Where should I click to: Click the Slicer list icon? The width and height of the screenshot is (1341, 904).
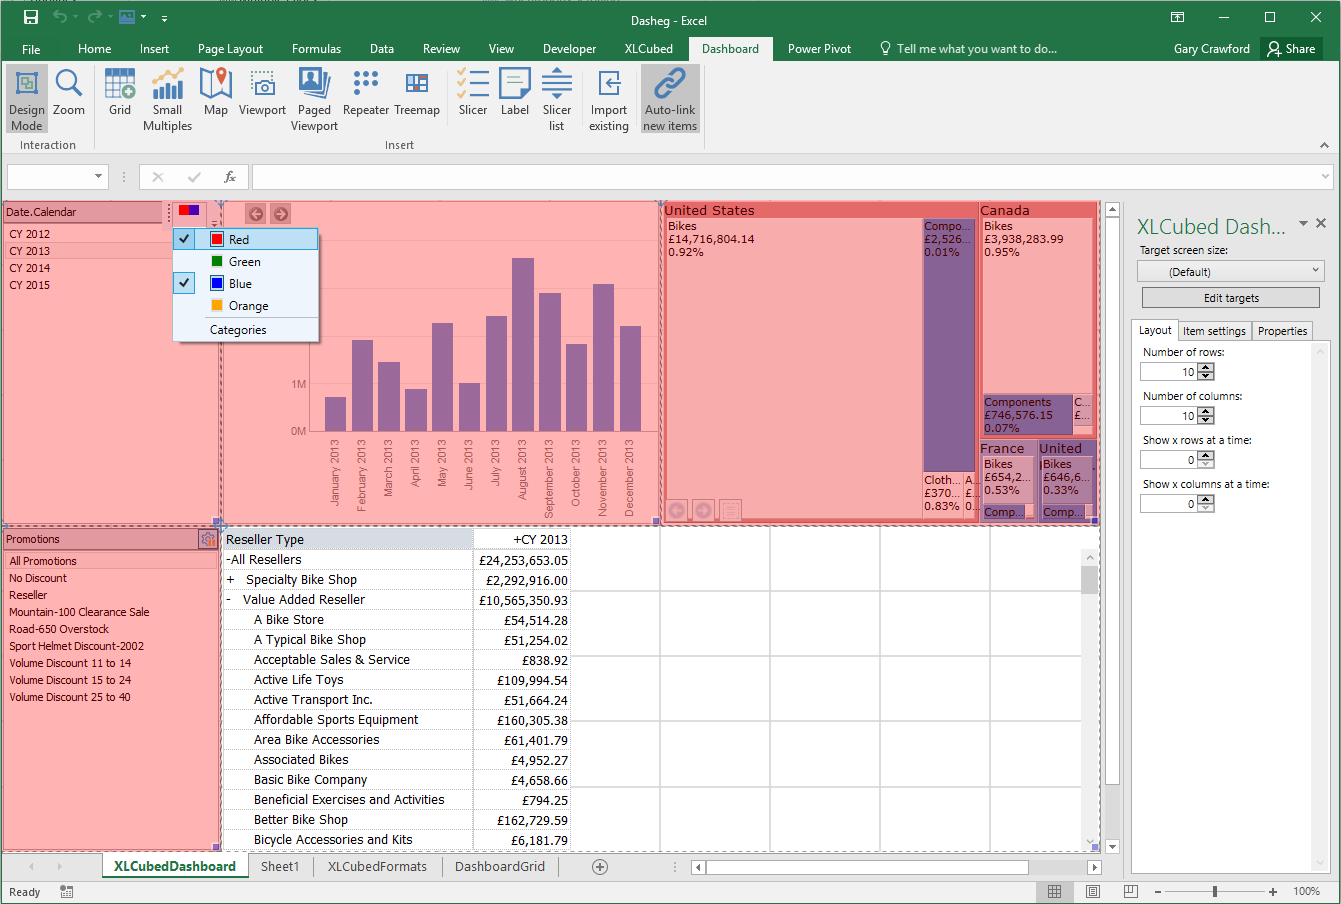557,98
